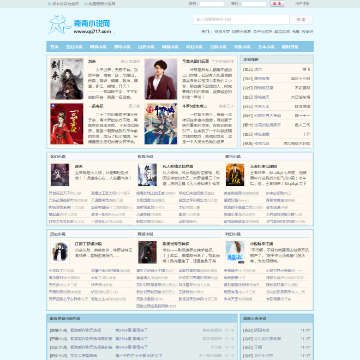Open the 科幻小说 nav category
Viewport: 360px width, 360px height.
click(x=194, y=47)
